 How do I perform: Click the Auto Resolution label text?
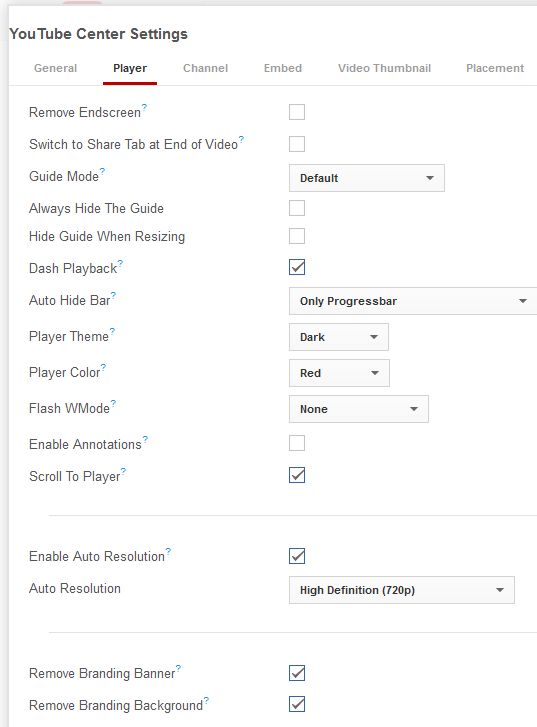[x=75, y=588]
